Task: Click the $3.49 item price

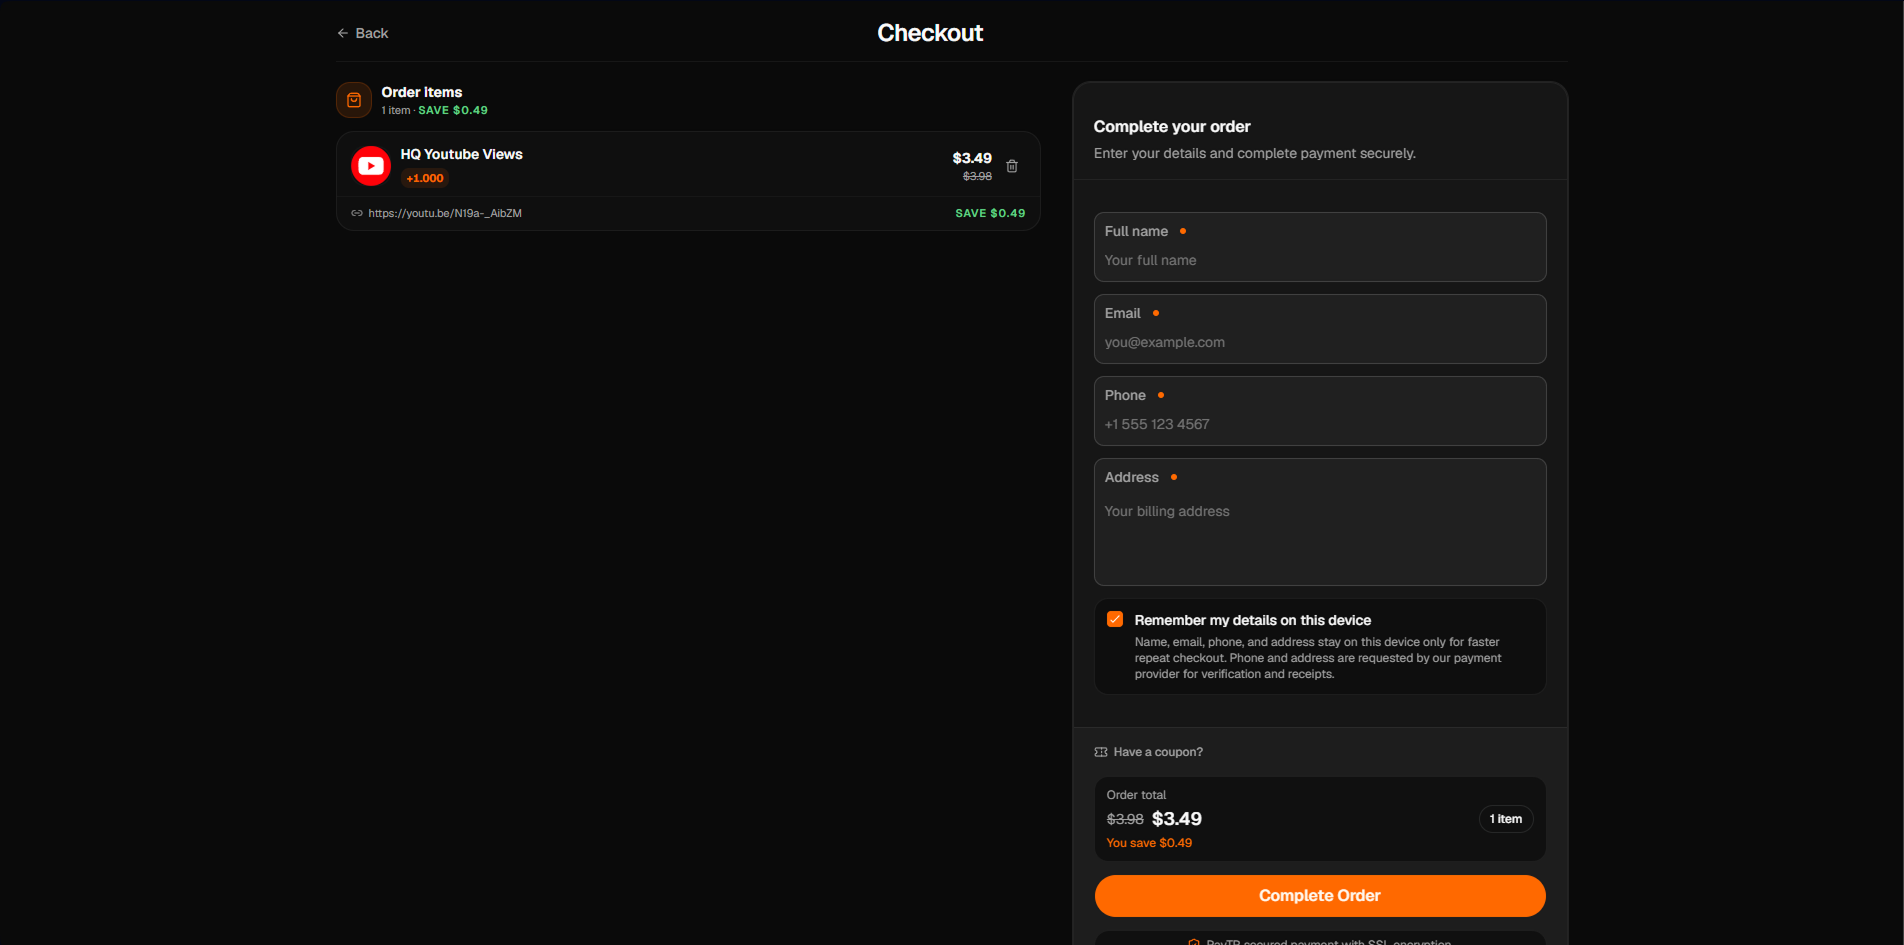Action: click(x=972, y=158)
